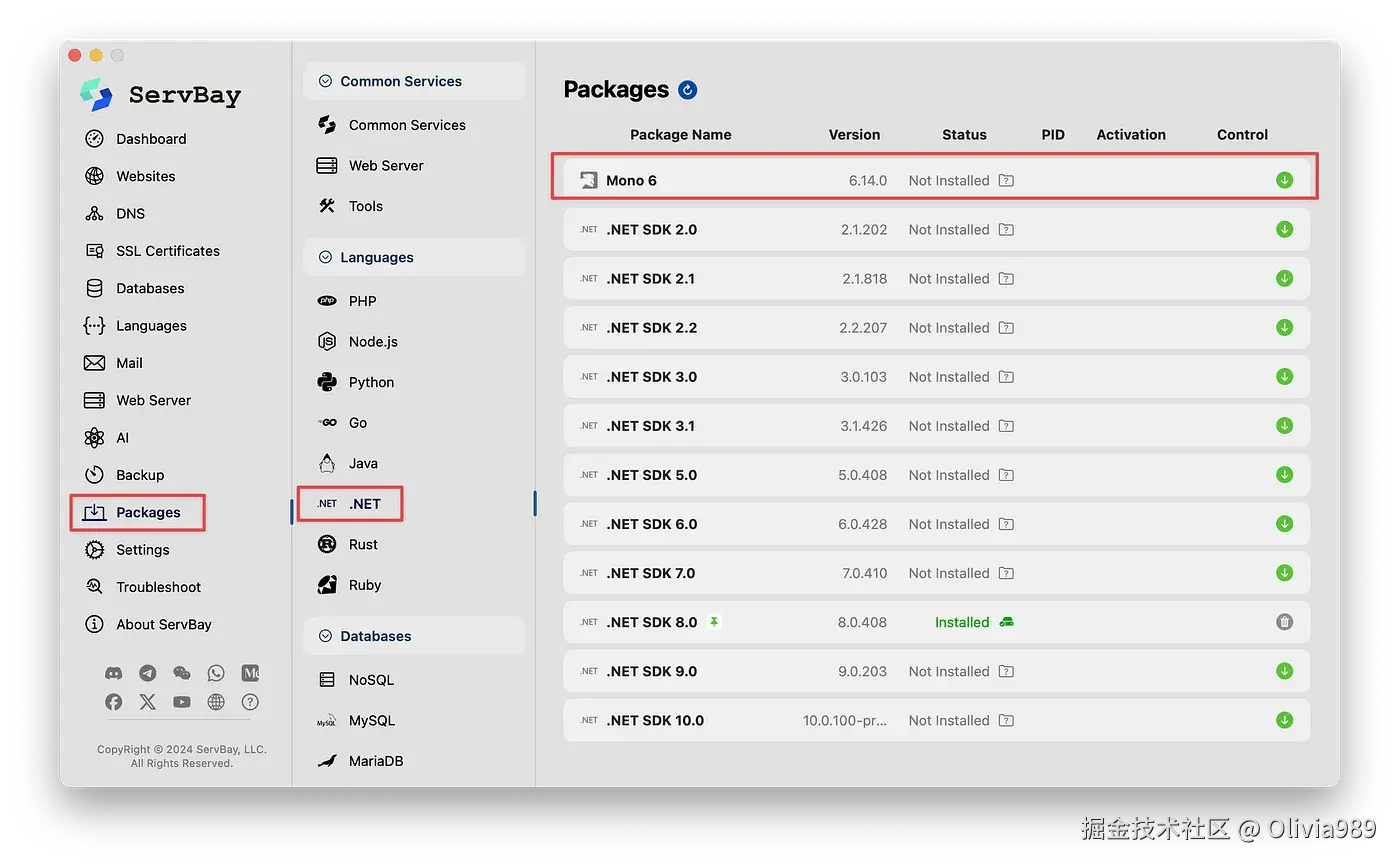Open the Facebook icon in sidebar footer
Image resolution: width=1400 pixels, height=866 pixels.
(x=114, y=702)
